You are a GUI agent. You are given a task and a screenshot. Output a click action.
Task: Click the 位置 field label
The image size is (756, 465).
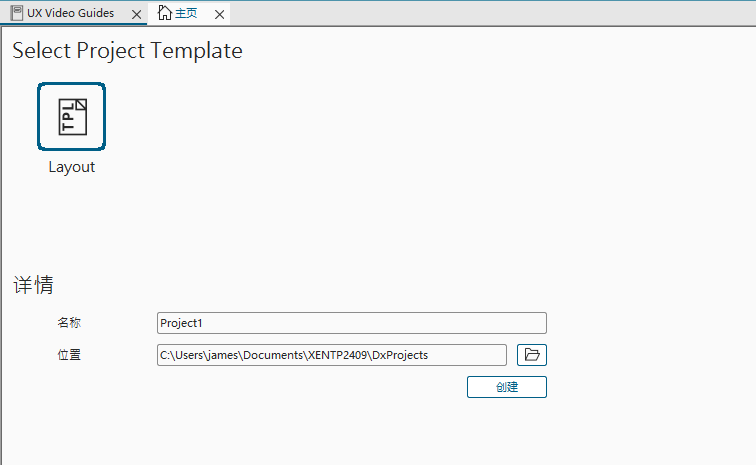69,355
